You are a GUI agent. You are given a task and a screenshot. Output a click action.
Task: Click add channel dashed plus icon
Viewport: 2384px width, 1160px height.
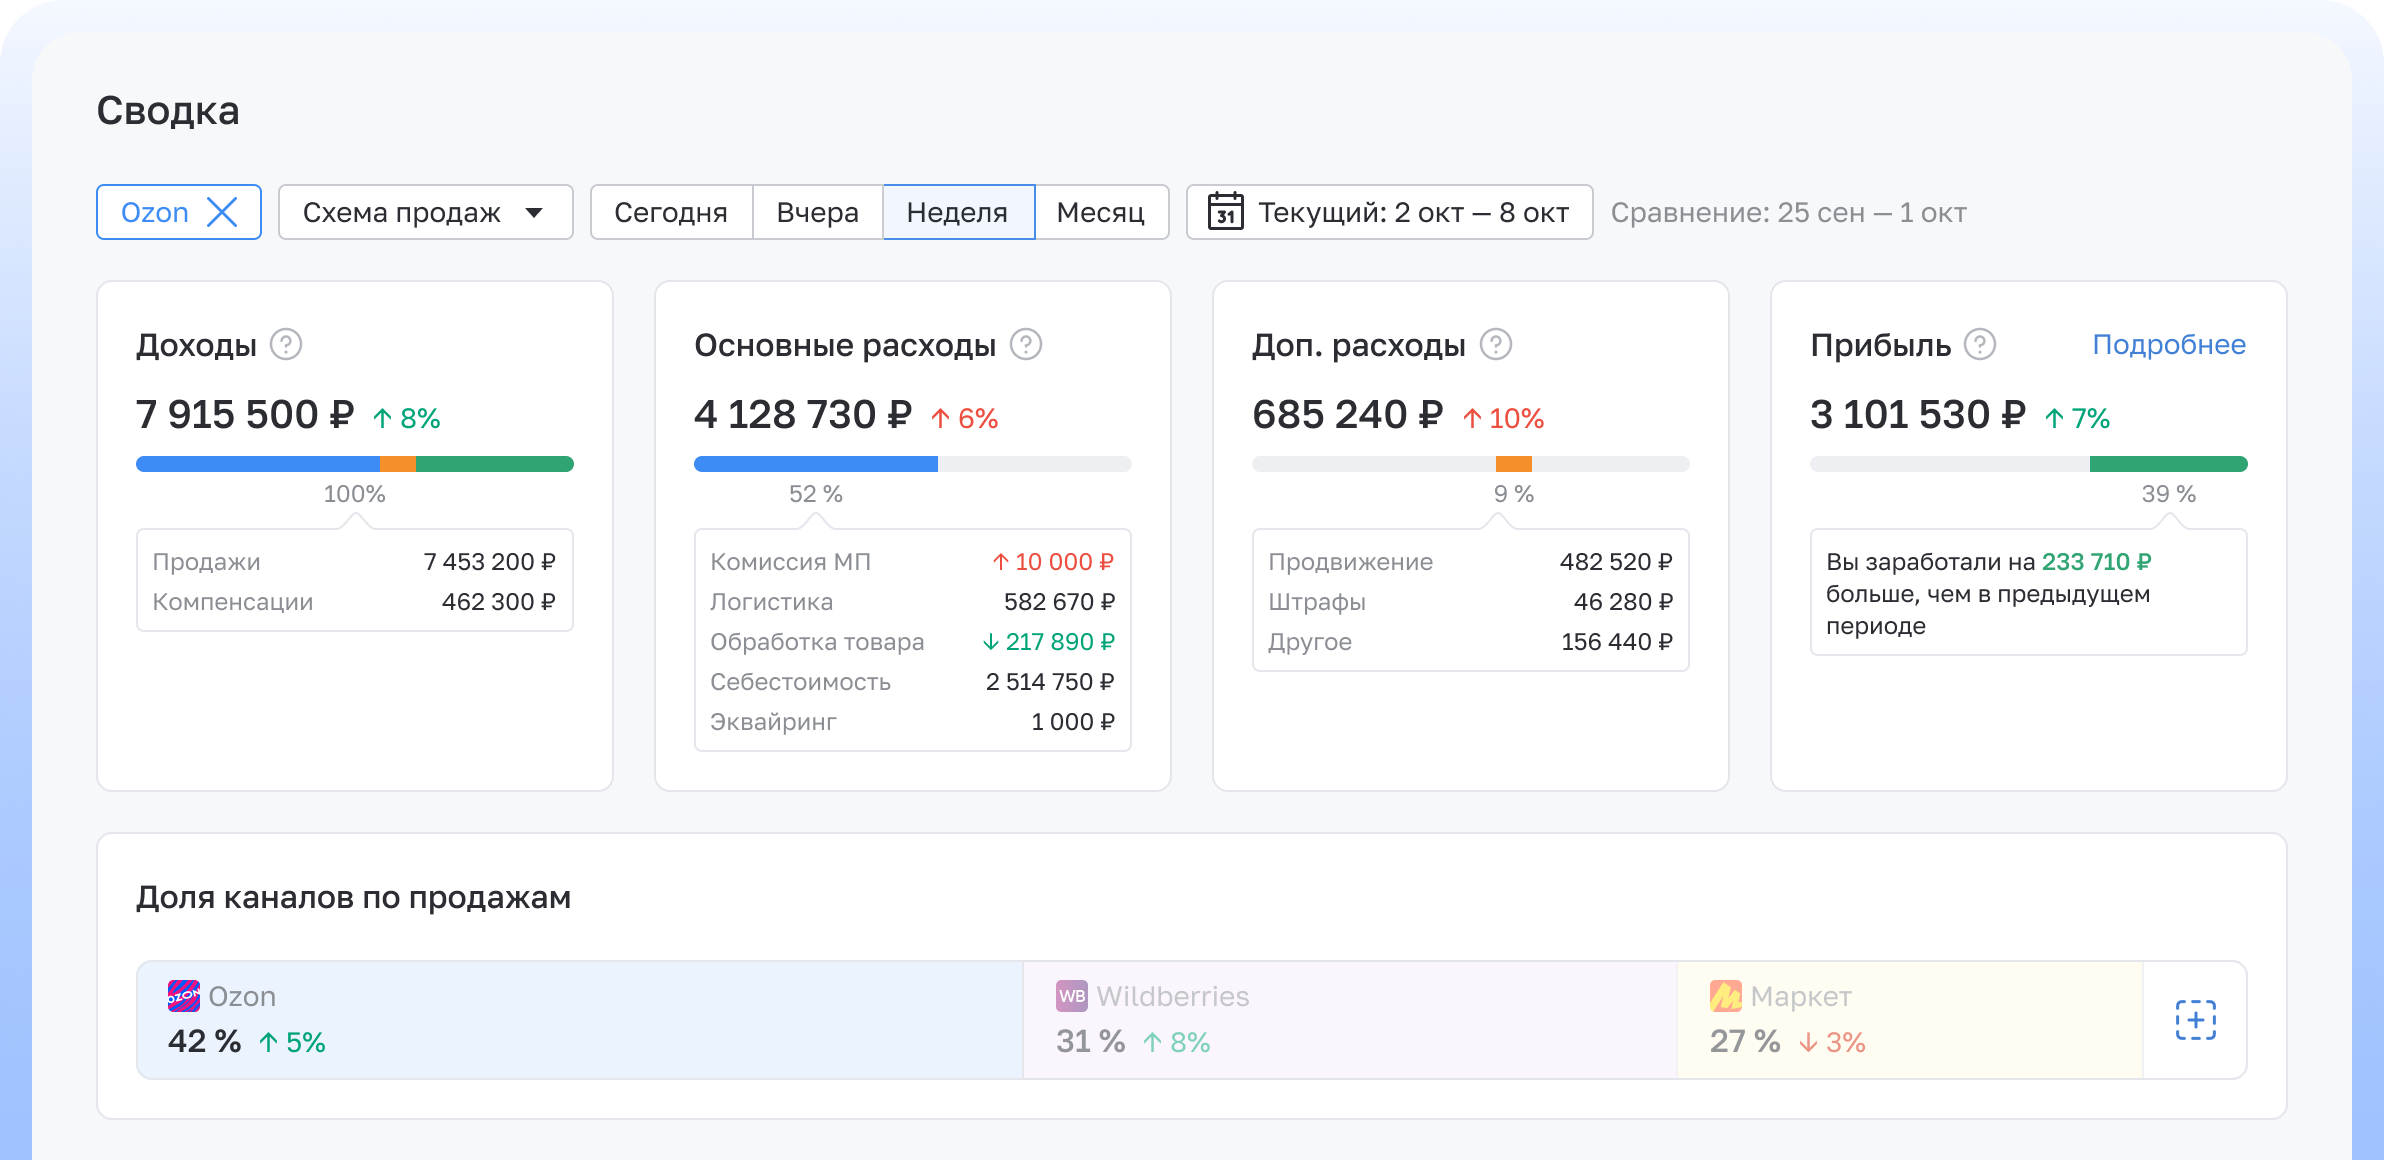[x=2195, y=1020]
